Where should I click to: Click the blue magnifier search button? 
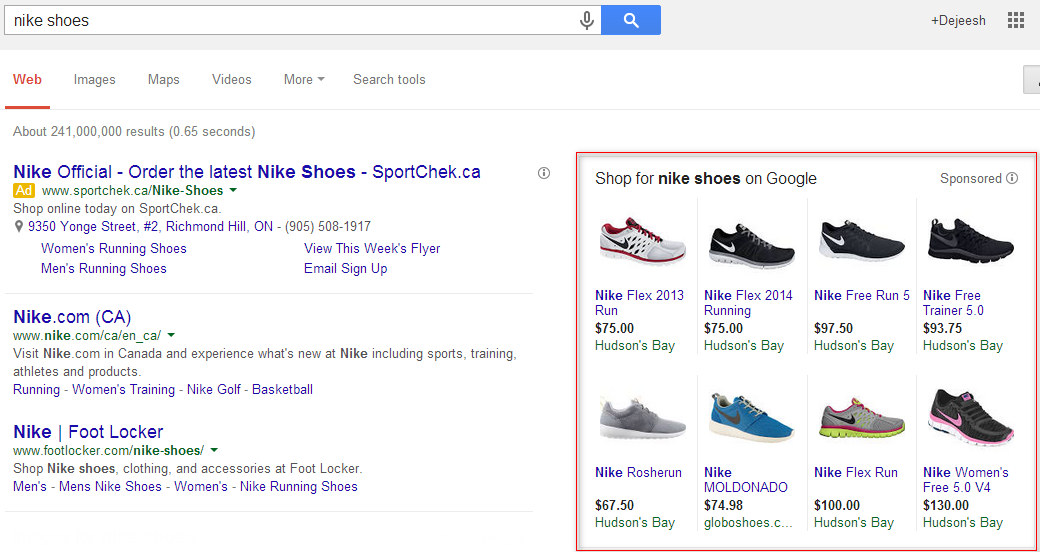631,21
